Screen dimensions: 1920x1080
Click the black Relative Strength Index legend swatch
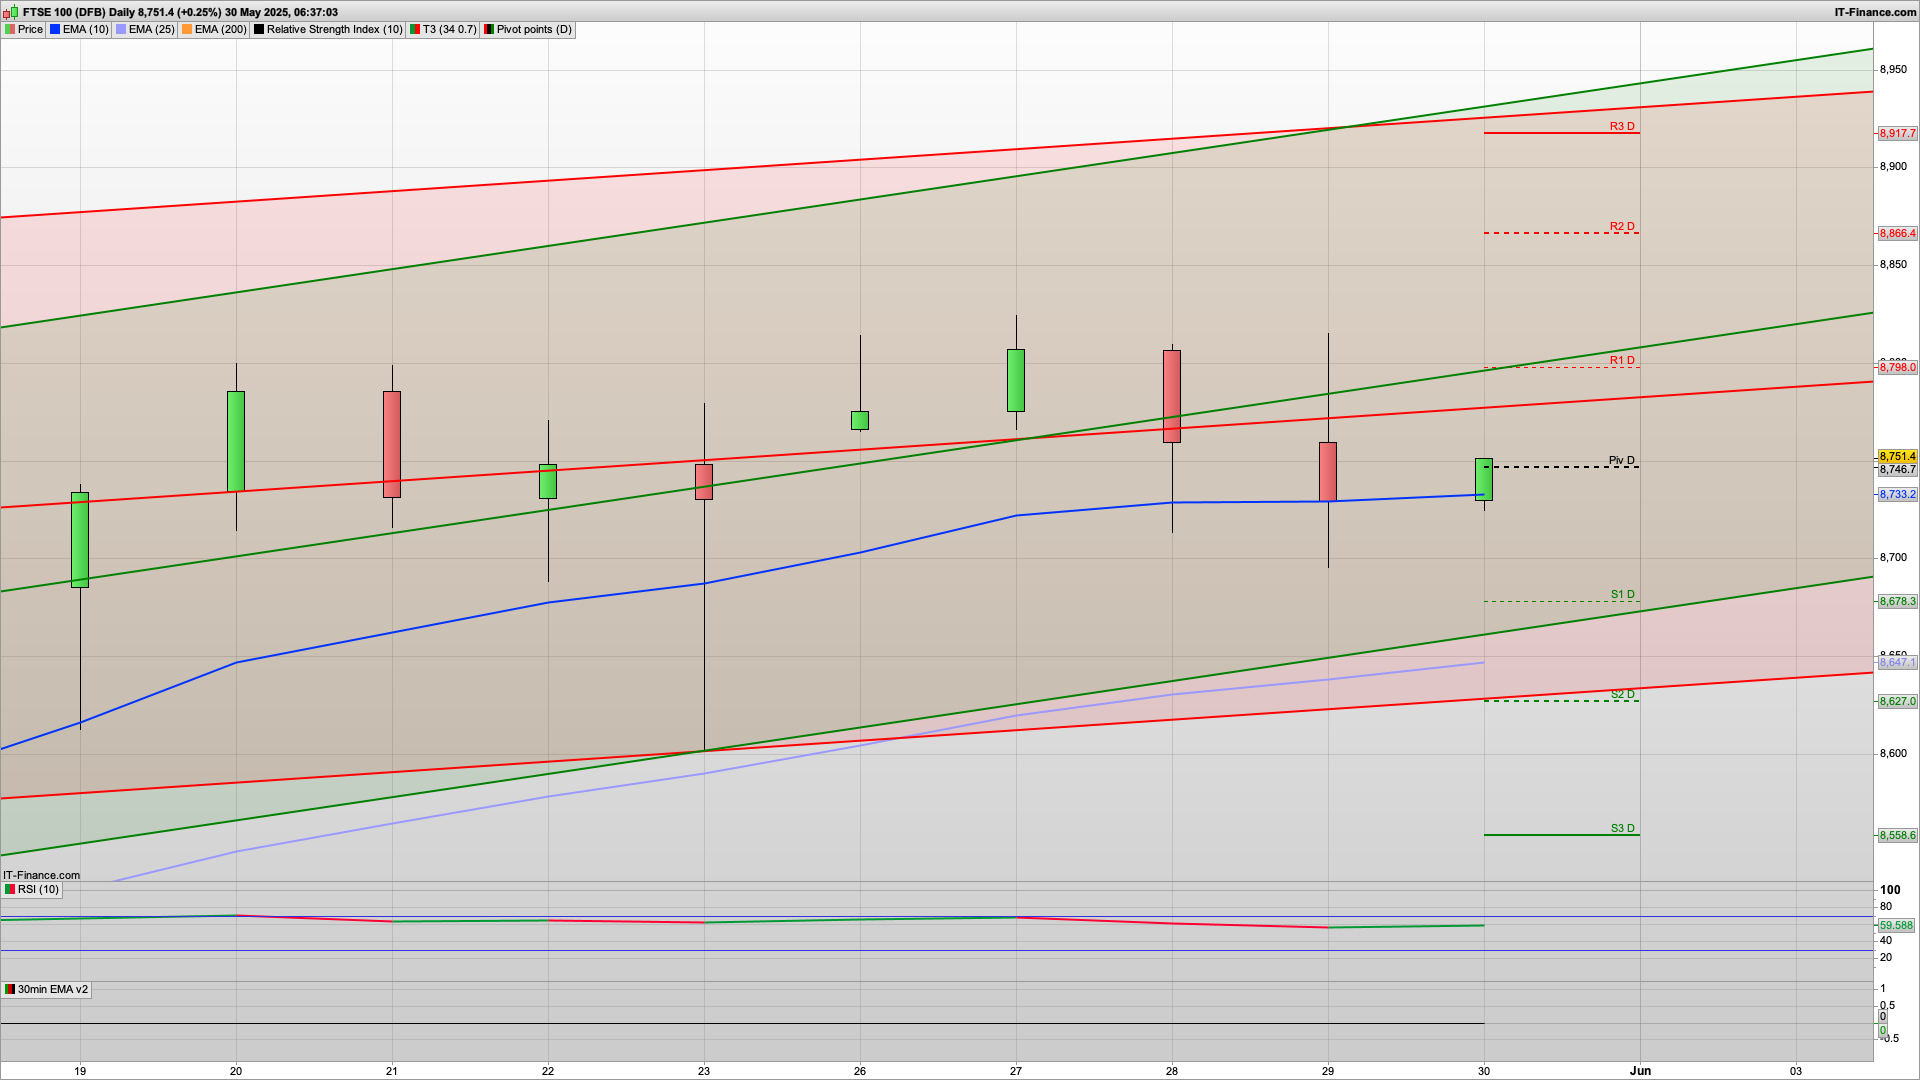(259, 29)
